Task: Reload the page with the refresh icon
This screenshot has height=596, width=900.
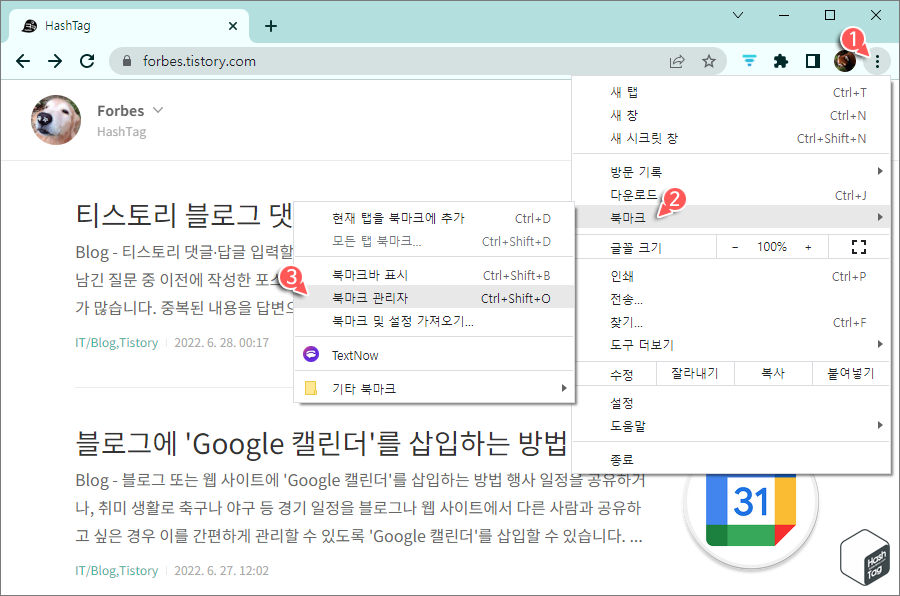Action: point(87,61)
